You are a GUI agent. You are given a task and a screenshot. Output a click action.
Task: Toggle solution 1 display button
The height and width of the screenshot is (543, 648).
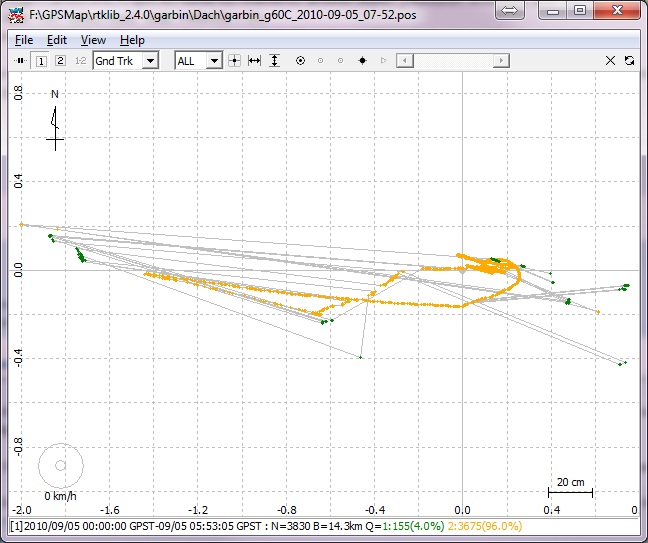click(41, 61)
